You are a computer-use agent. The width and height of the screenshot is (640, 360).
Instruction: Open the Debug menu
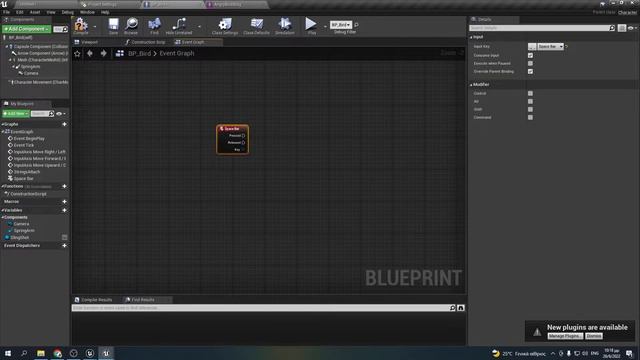pos(68,12)
